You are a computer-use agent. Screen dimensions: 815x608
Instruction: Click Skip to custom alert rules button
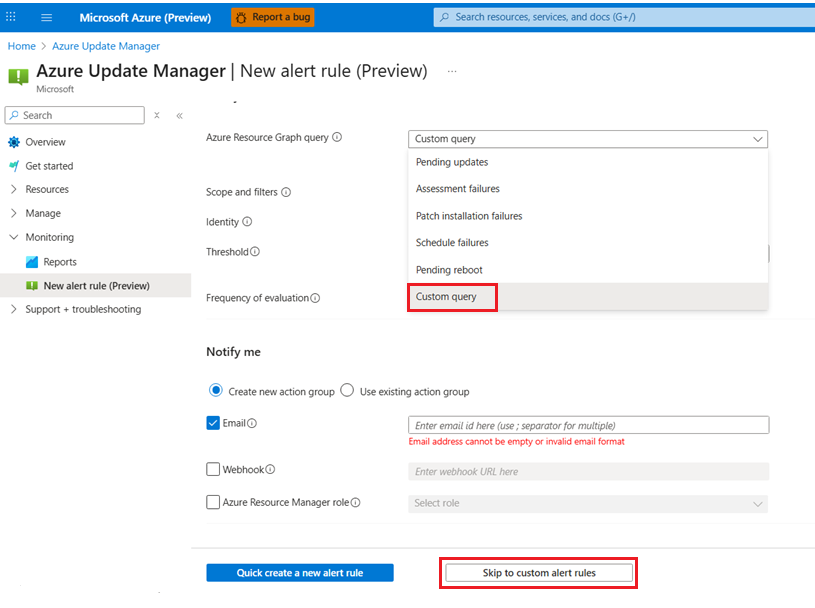click(x=539, y=573)
